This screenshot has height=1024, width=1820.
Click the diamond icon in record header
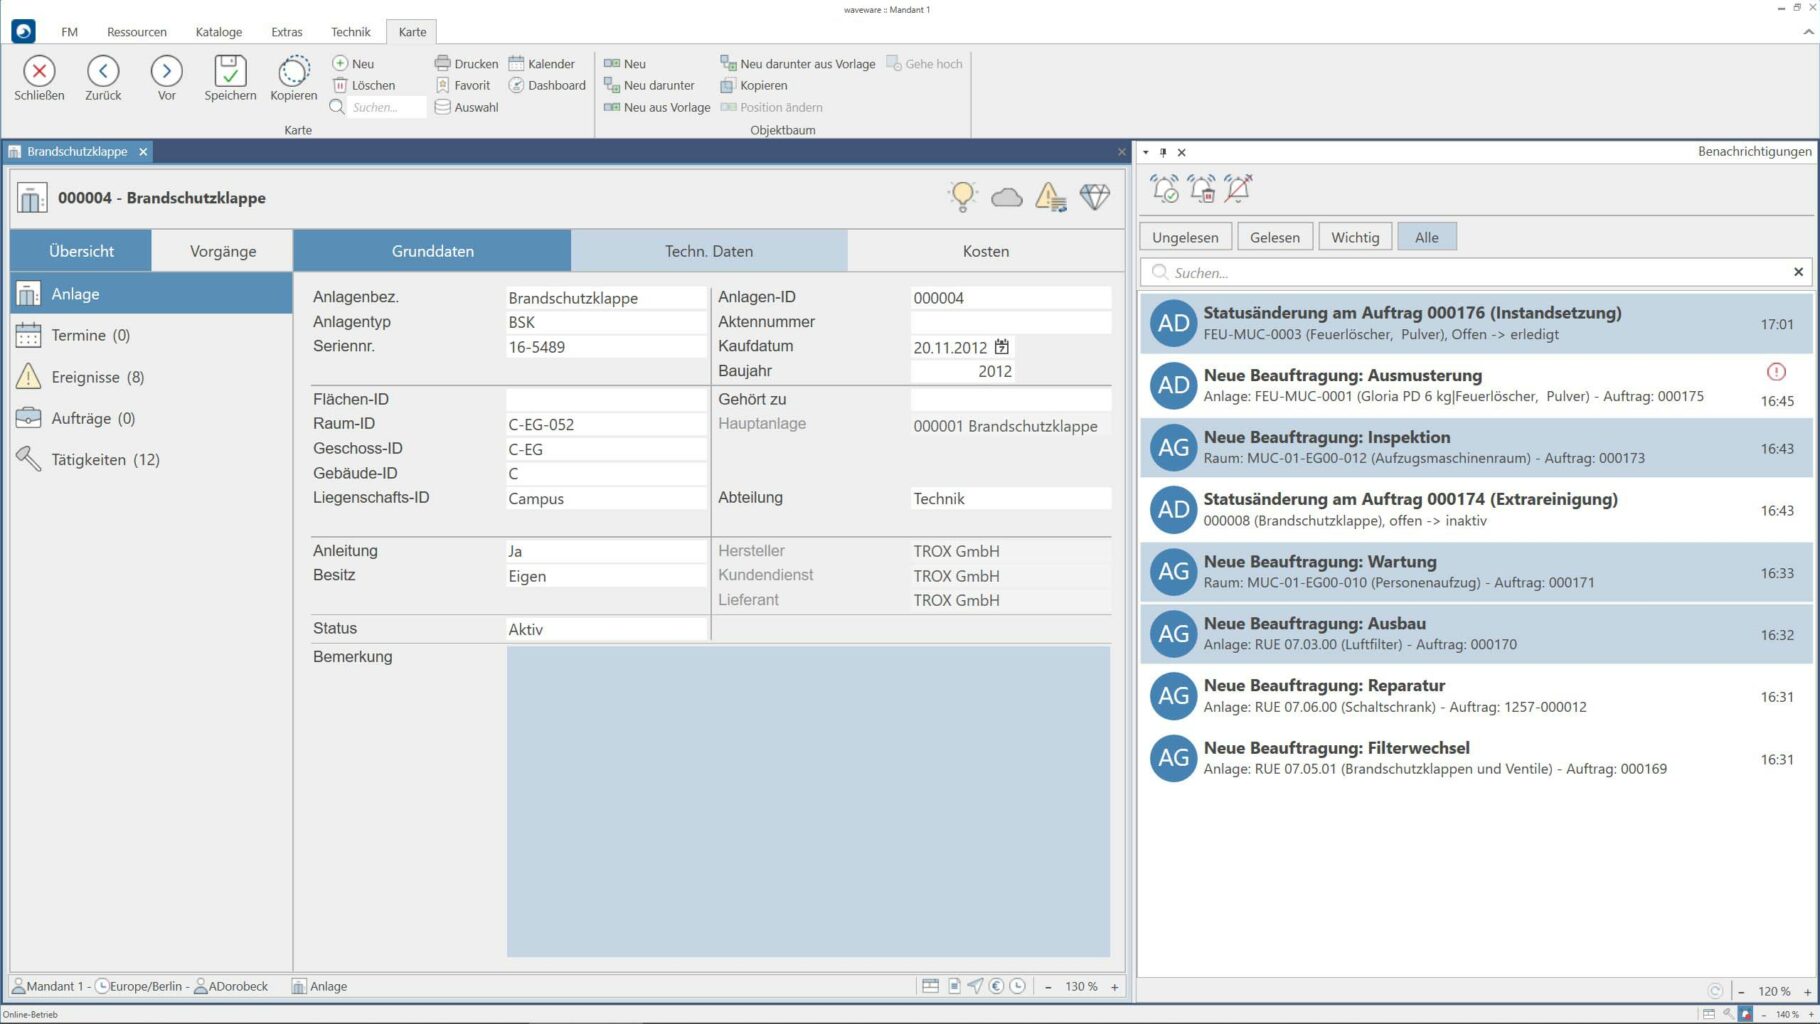tap(1094, 197)
